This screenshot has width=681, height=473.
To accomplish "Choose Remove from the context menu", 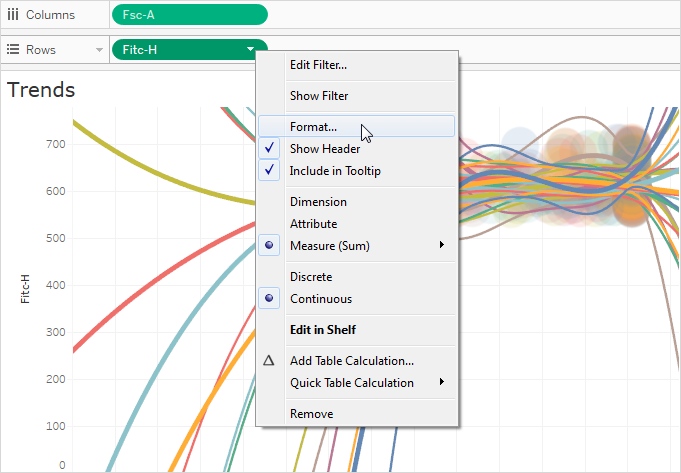I will click(x=357, y=413).
